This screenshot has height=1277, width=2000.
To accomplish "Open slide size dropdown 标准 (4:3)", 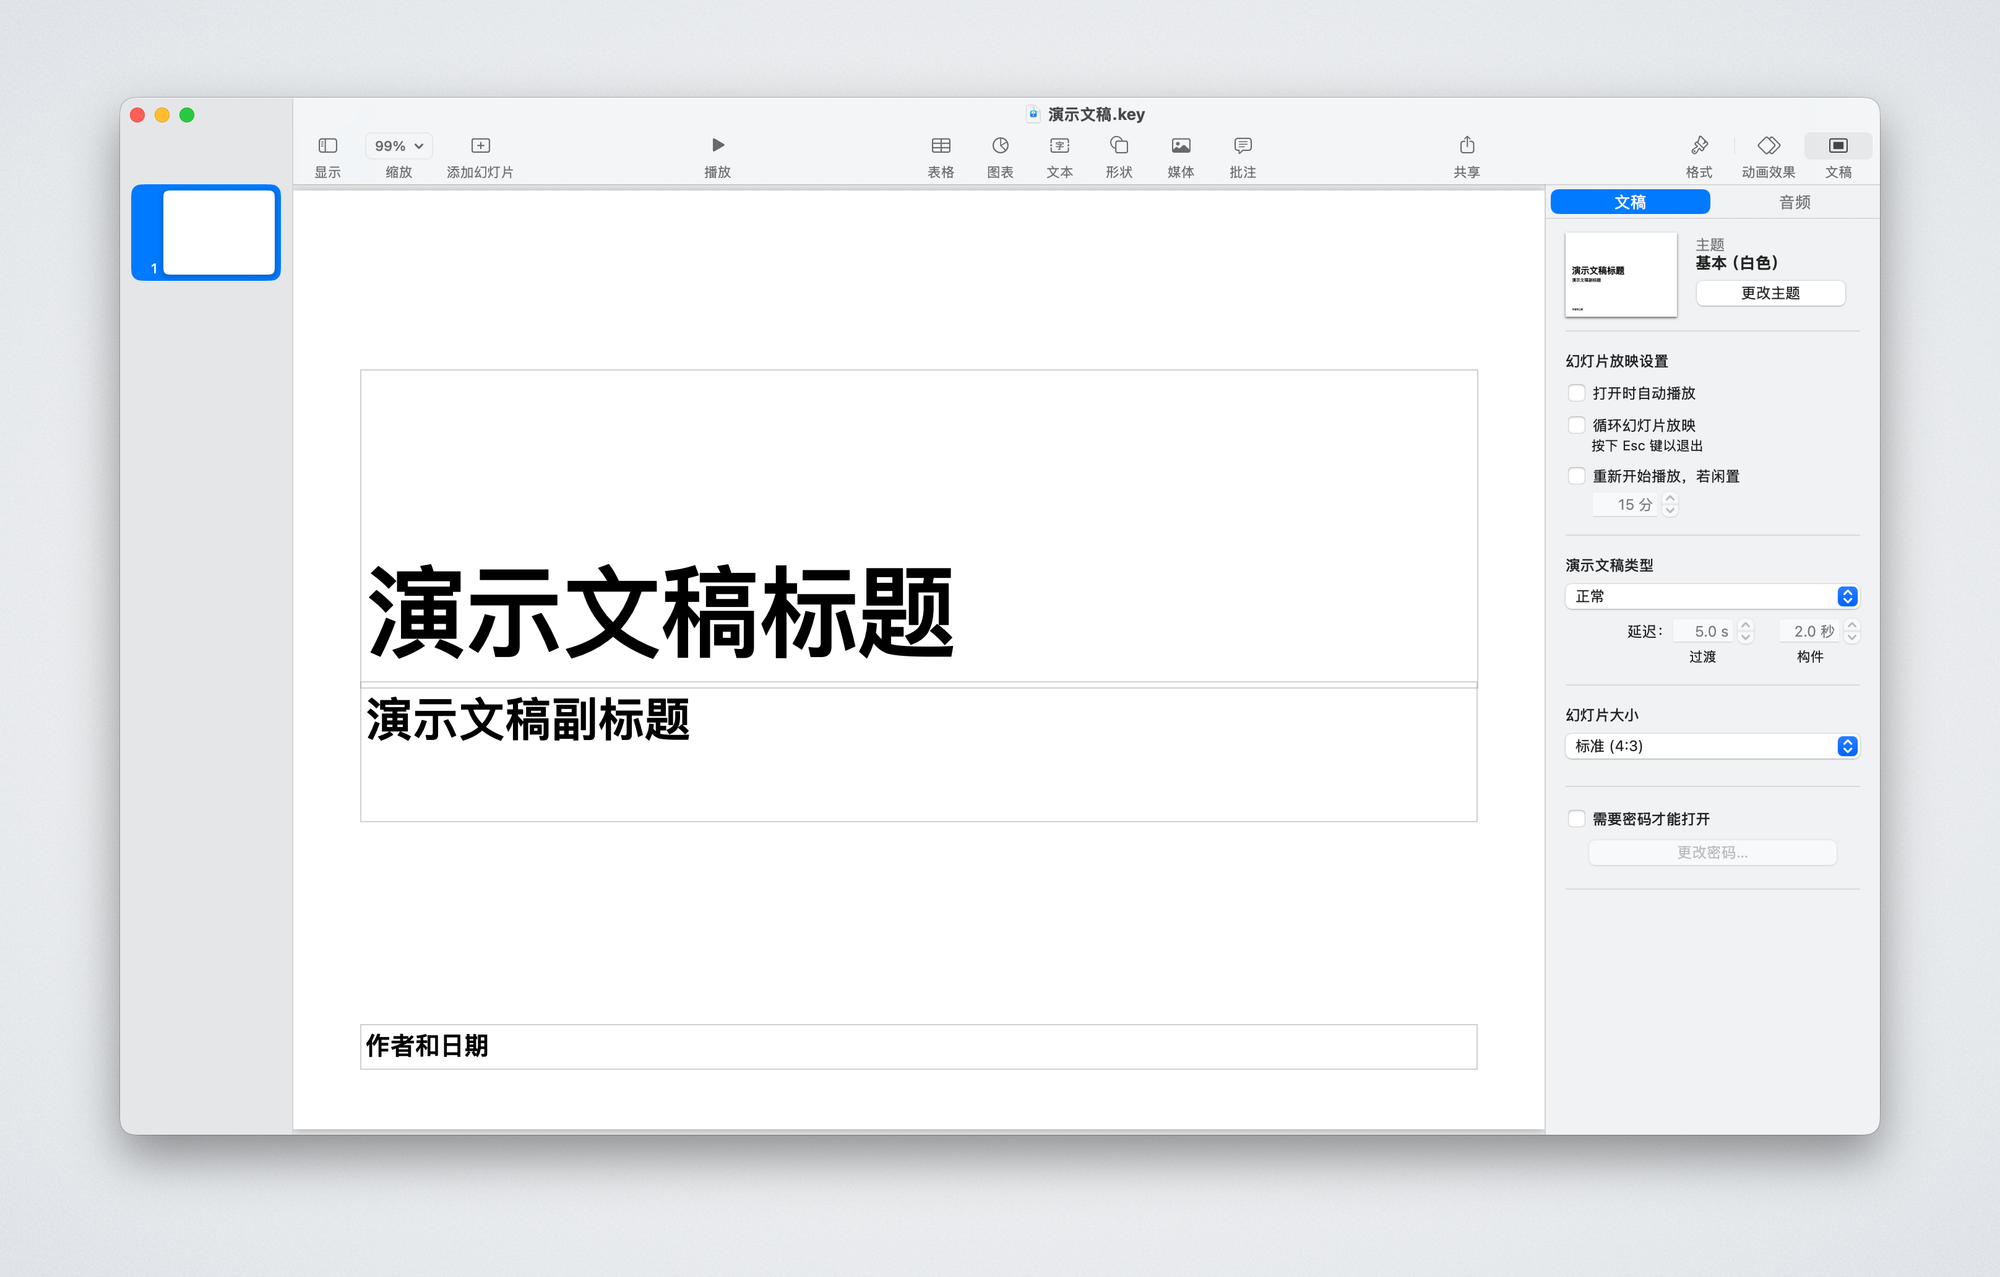I will [x=1711, y=746].
